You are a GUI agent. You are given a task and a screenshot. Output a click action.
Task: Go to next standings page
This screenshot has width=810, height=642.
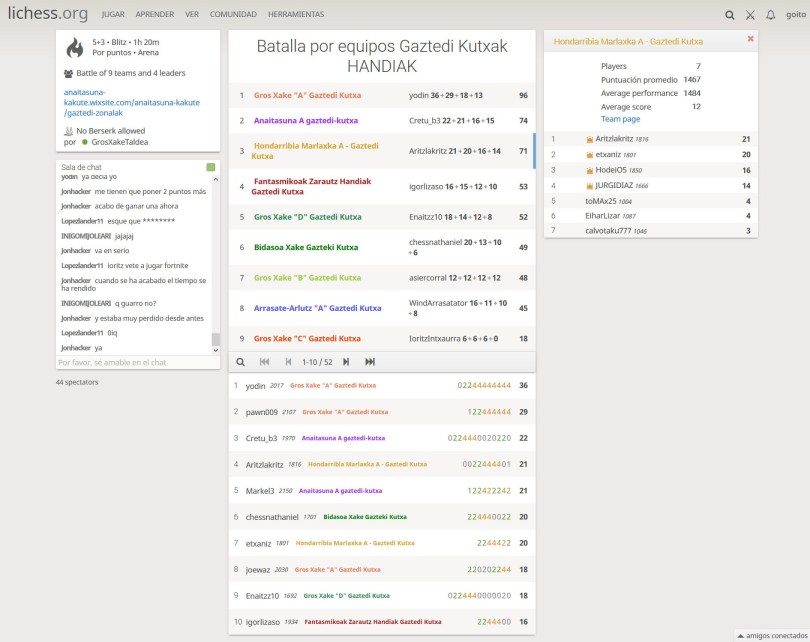pyautogui.click(x=346, y=362)
